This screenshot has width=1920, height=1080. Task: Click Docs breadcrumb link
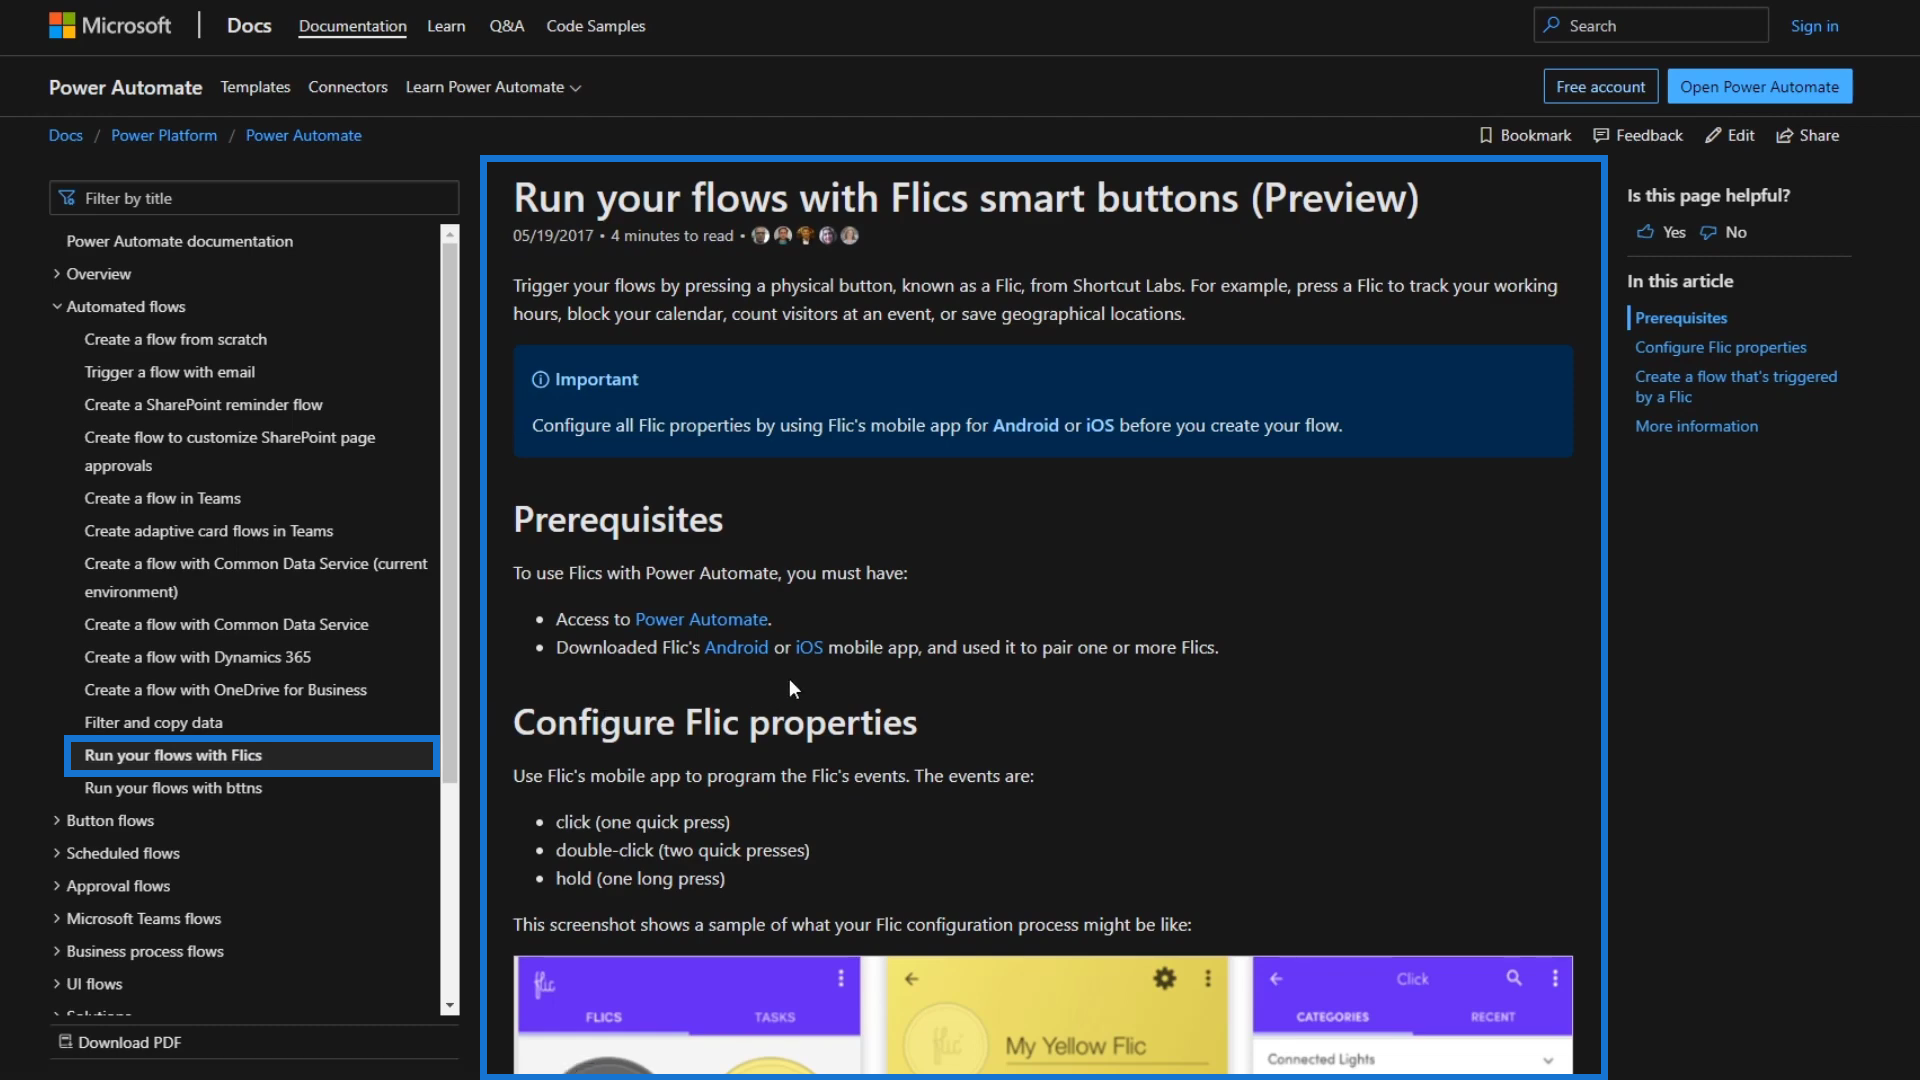66,135
